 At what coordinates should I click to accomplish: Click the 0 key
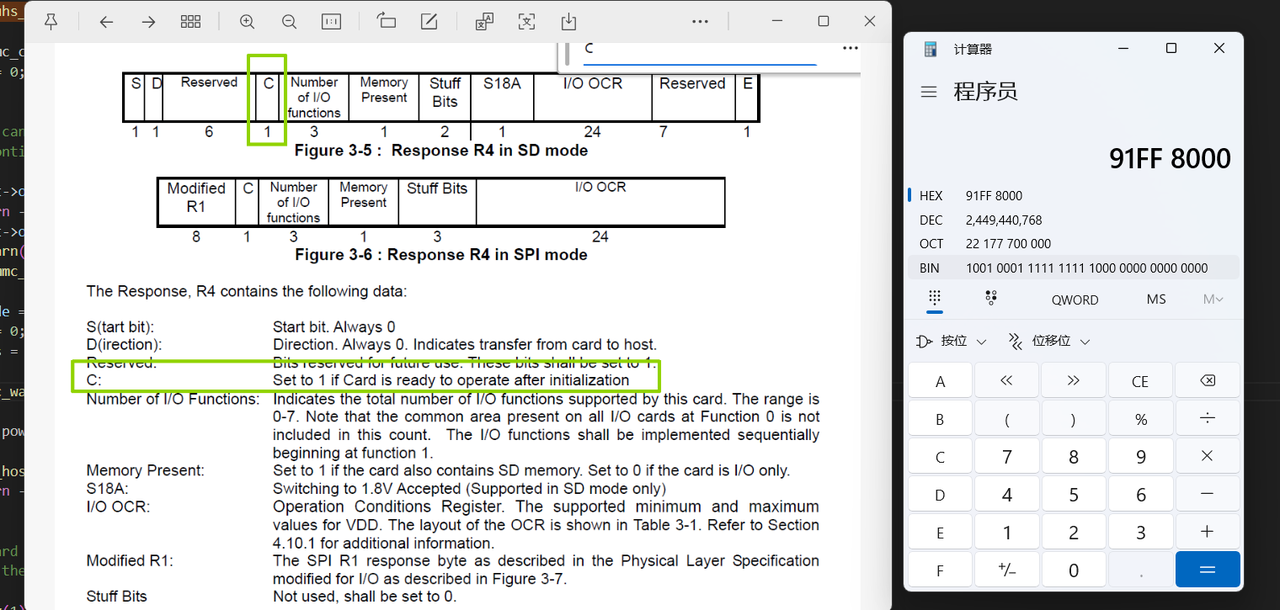(x=1074, y=570)
